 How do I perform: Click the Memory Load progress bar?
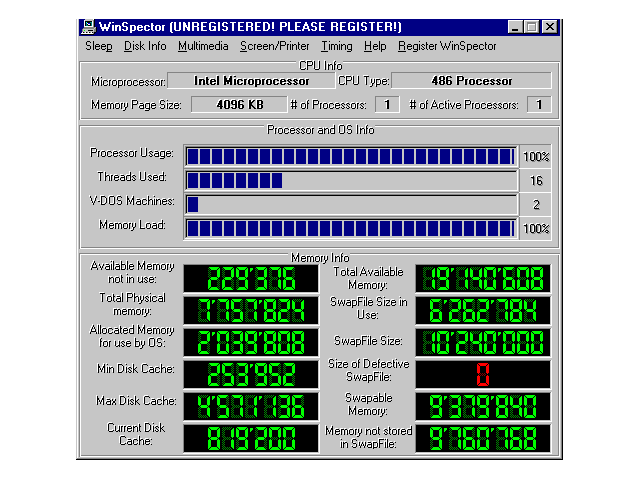[x=350, y=228]
